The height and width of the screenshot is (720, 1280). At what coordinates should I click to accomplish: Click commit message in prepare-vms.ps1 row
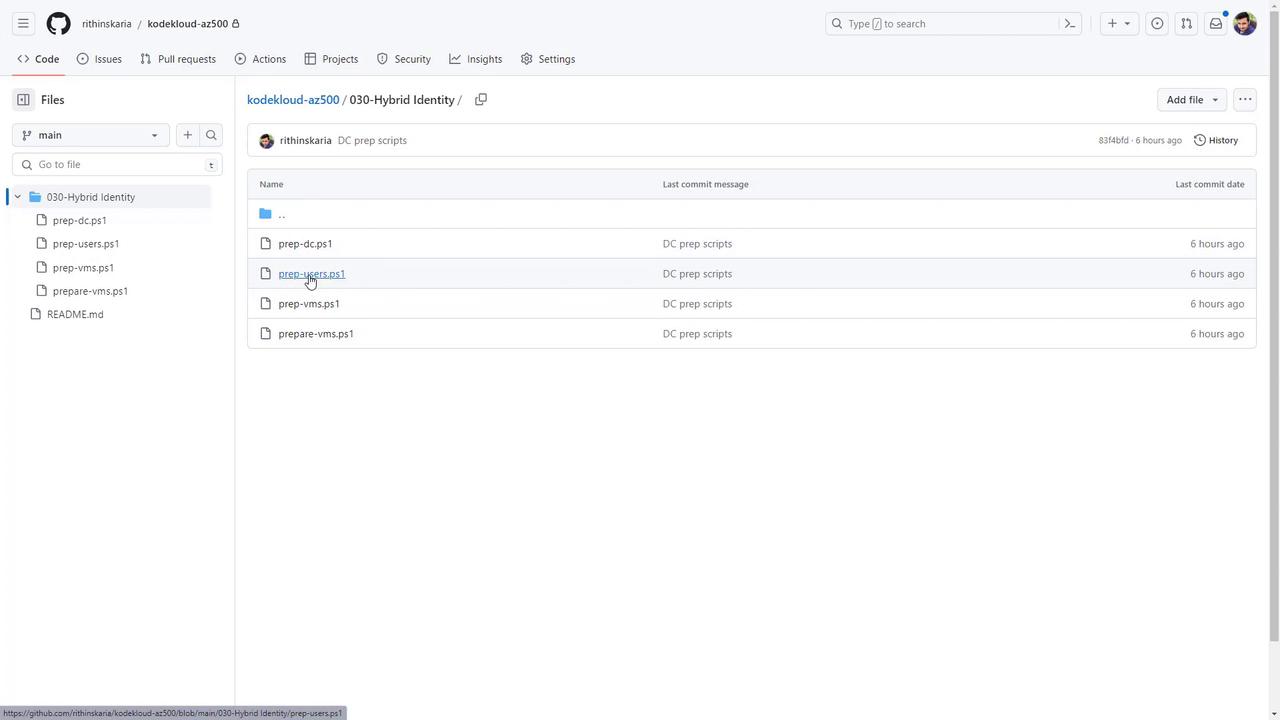coord(697,334)
